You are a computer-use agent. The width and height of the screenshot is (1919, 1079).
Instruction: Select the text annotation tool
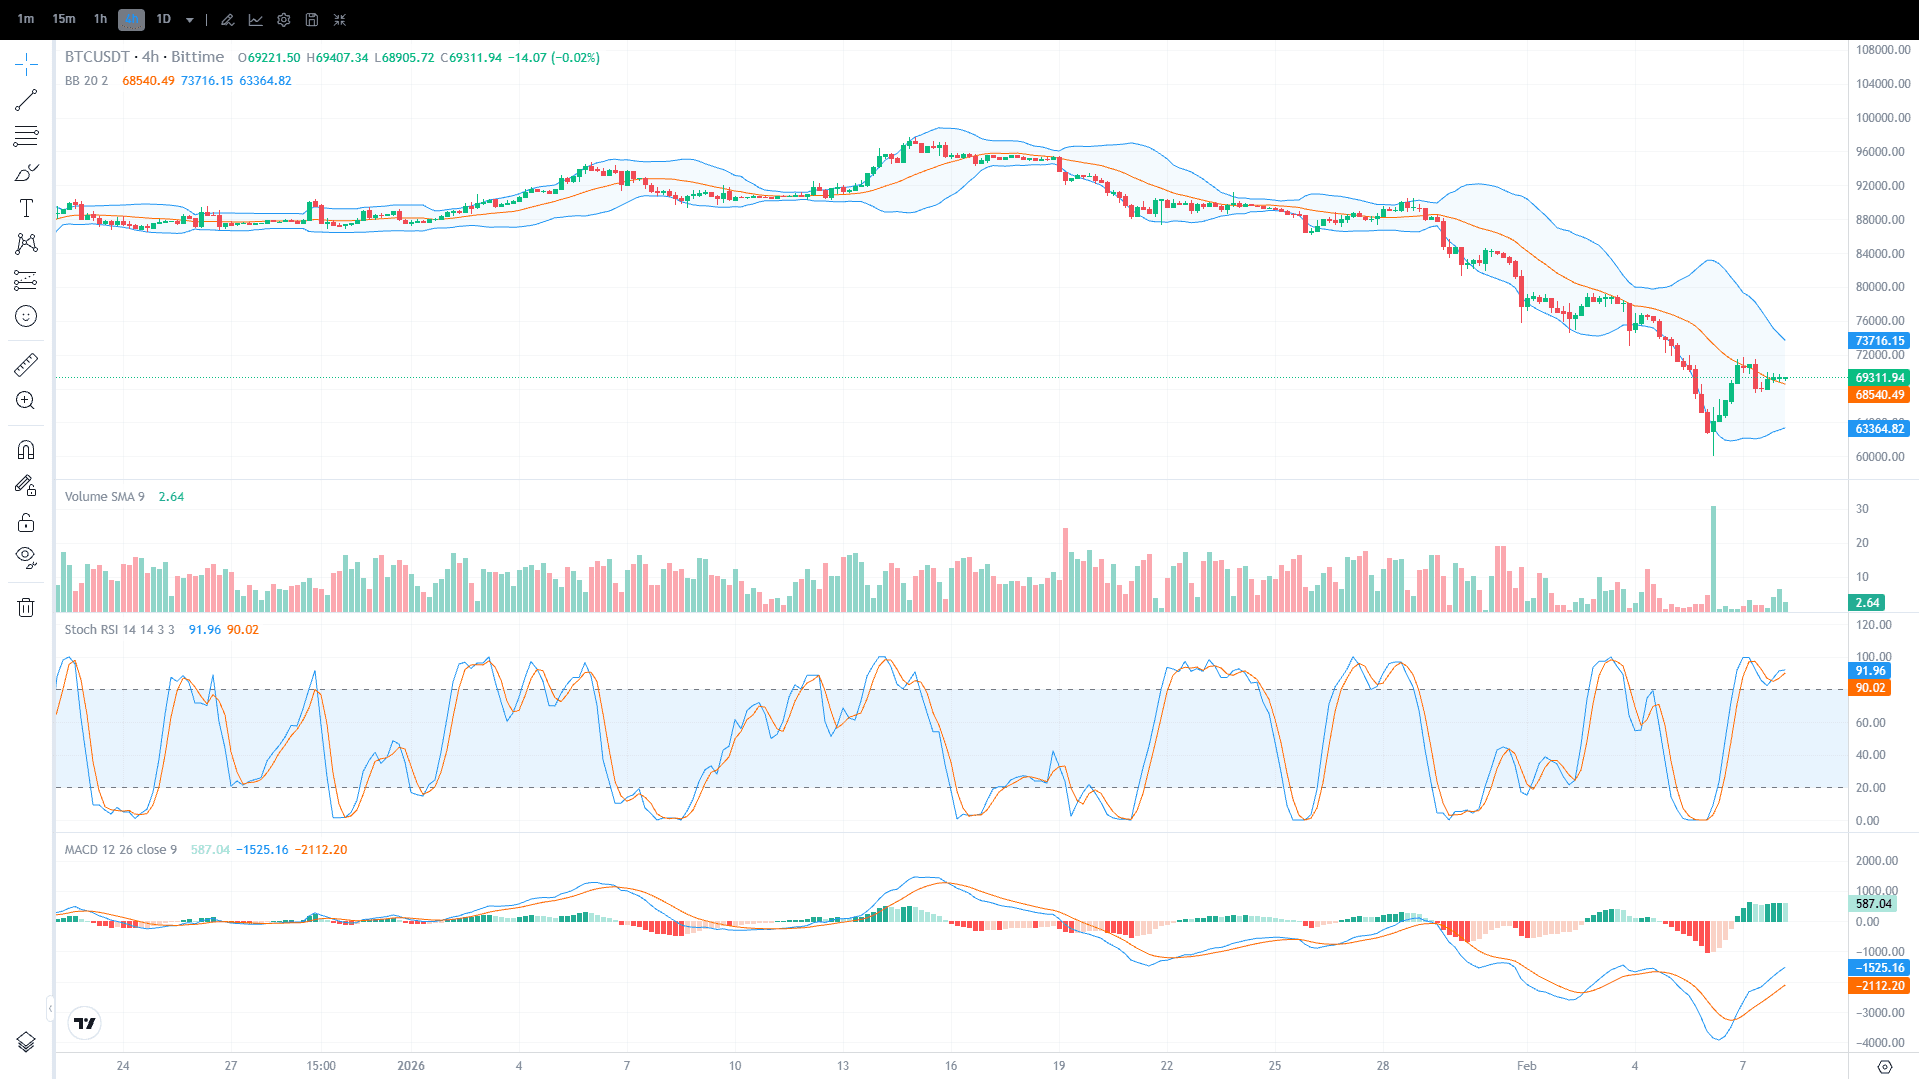coord(26,208)
